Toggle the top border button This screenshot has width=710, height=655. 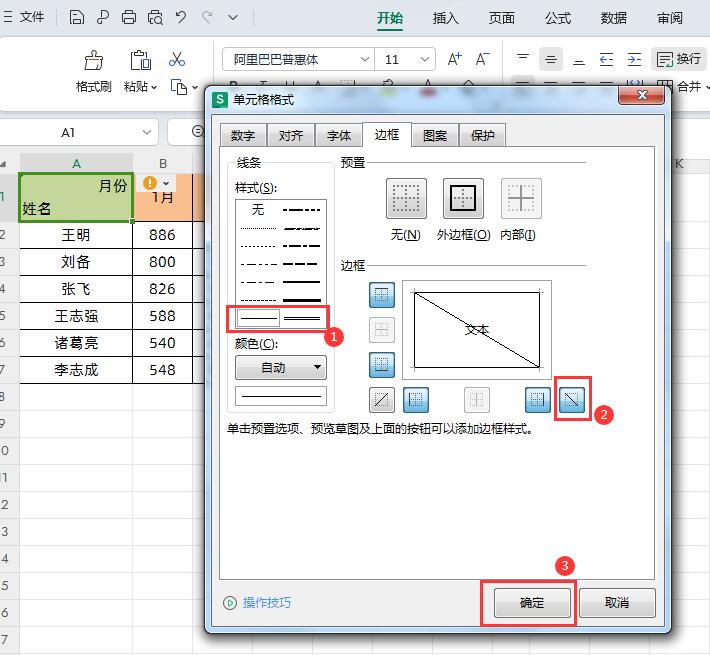pos(382,295)
